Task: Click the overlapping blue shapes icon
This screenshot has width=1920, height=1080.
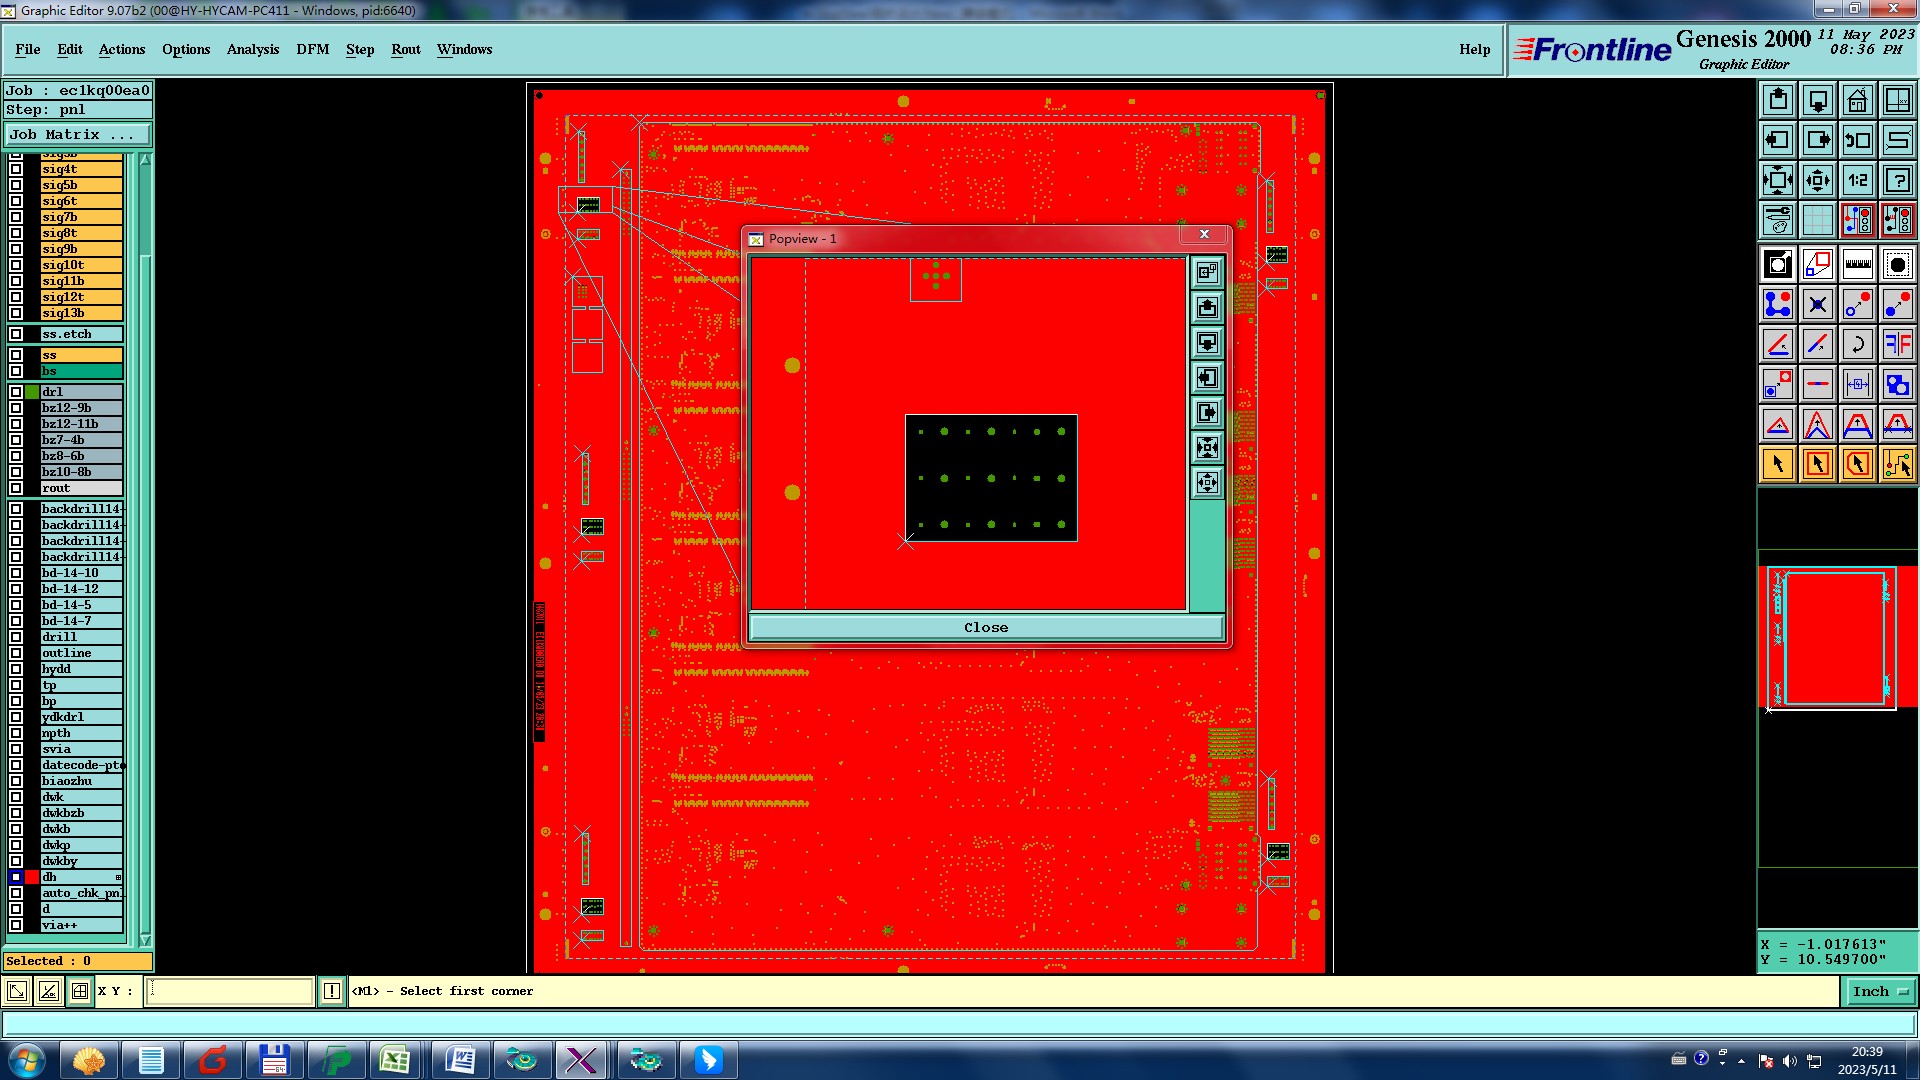Action: pos(1898,384)
